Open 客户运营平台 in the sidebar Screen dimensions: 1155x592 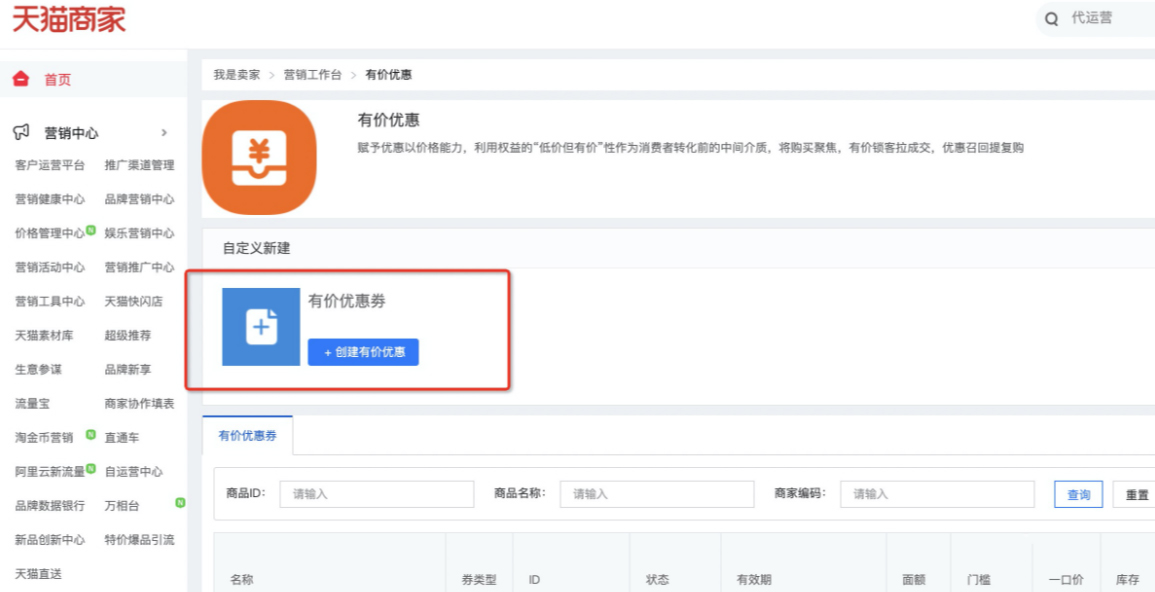49,165
